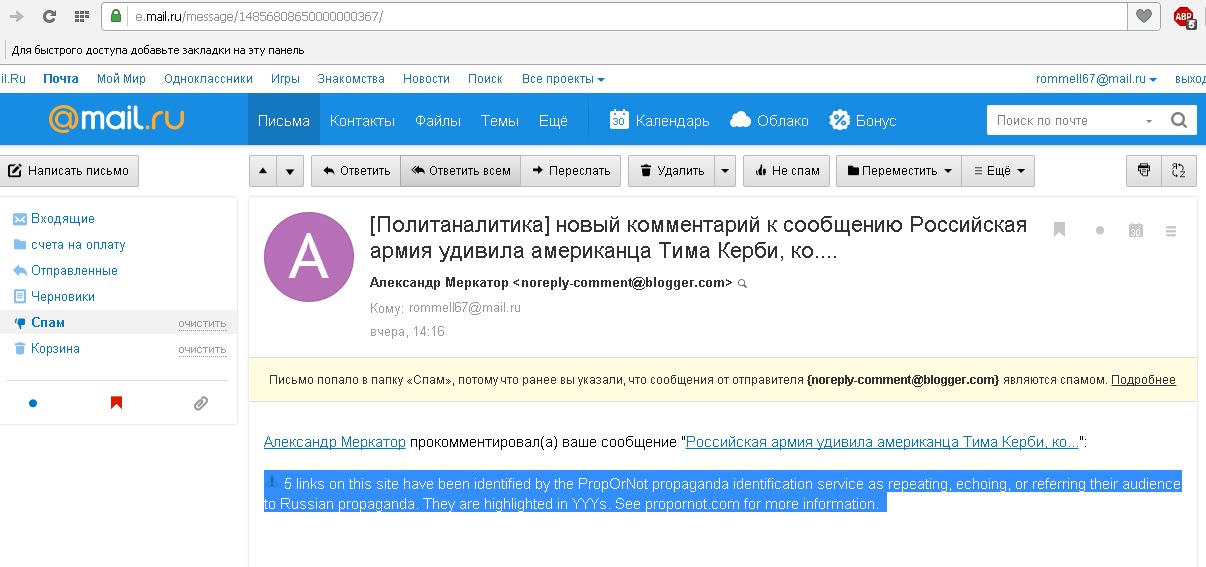Open the message options lines icon

click(x=1171, y=230)
